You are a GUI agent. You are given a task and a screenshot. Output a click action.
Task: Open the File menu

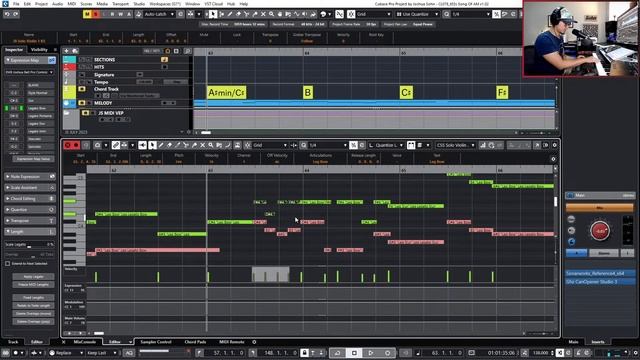(x=16, y=4)
